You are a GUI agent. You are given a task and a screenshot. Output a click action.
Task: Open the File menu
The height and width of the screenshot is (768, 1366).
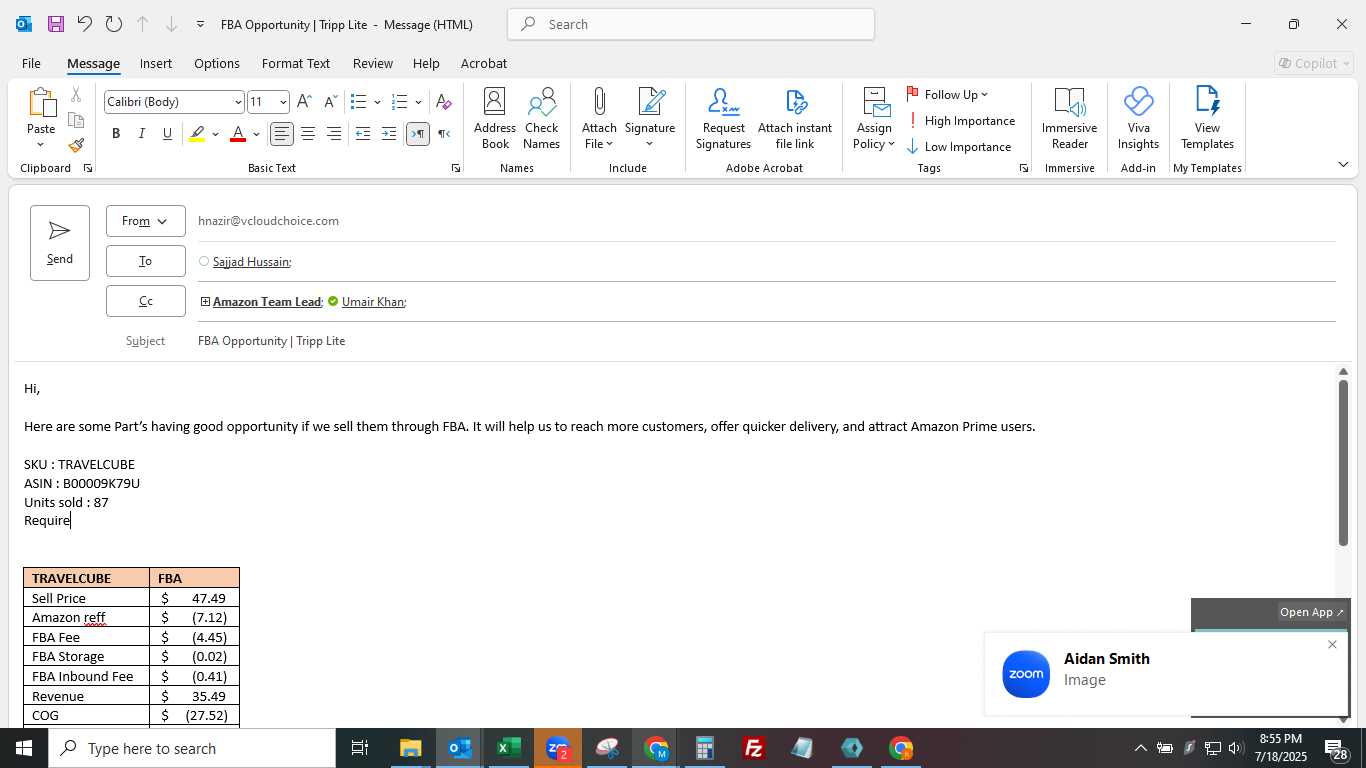click(31, 63)
